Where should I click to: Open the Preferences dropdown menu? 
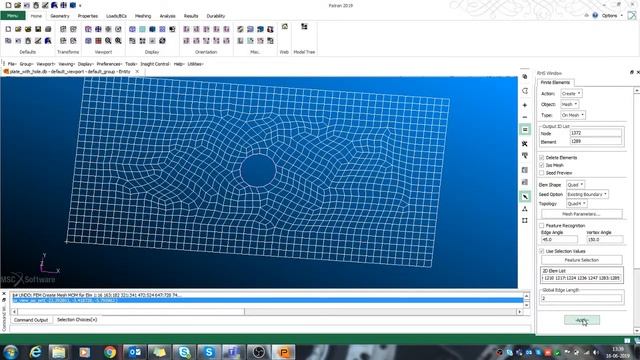point(109,64)
